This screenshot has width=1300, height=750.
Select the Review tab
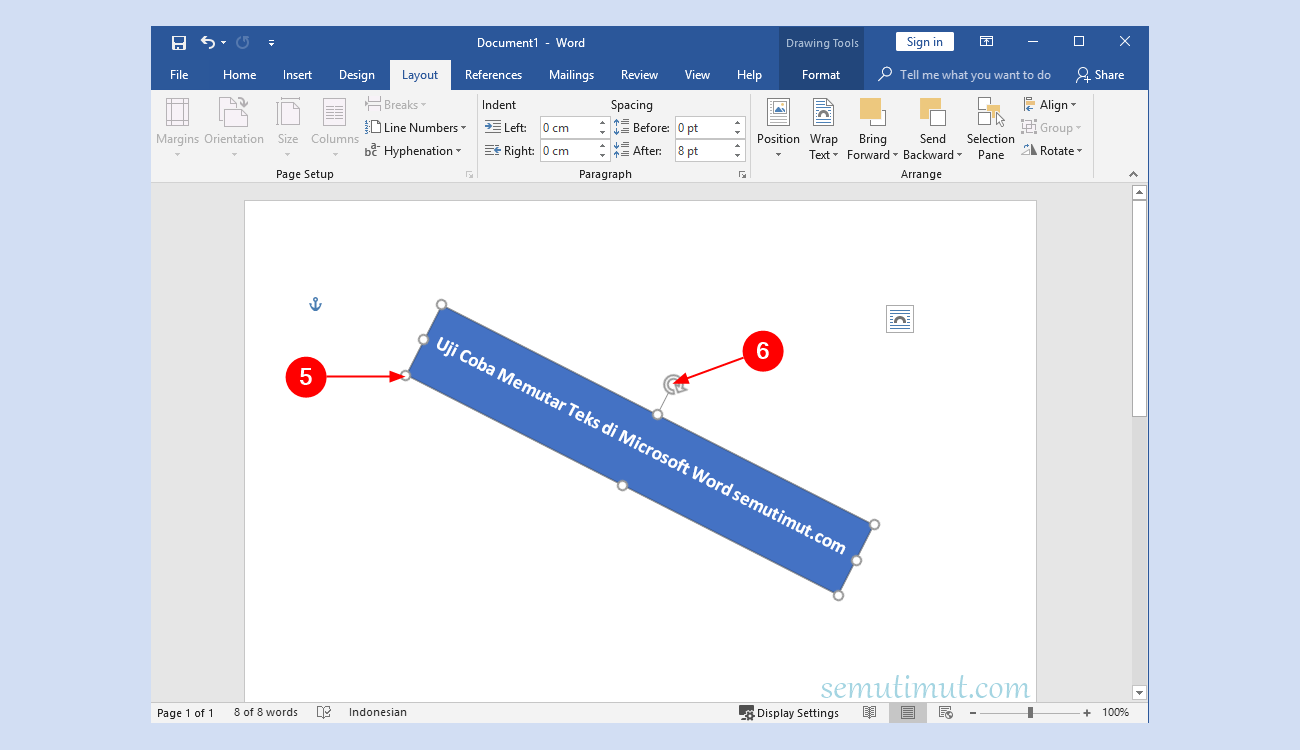(639, 75)
